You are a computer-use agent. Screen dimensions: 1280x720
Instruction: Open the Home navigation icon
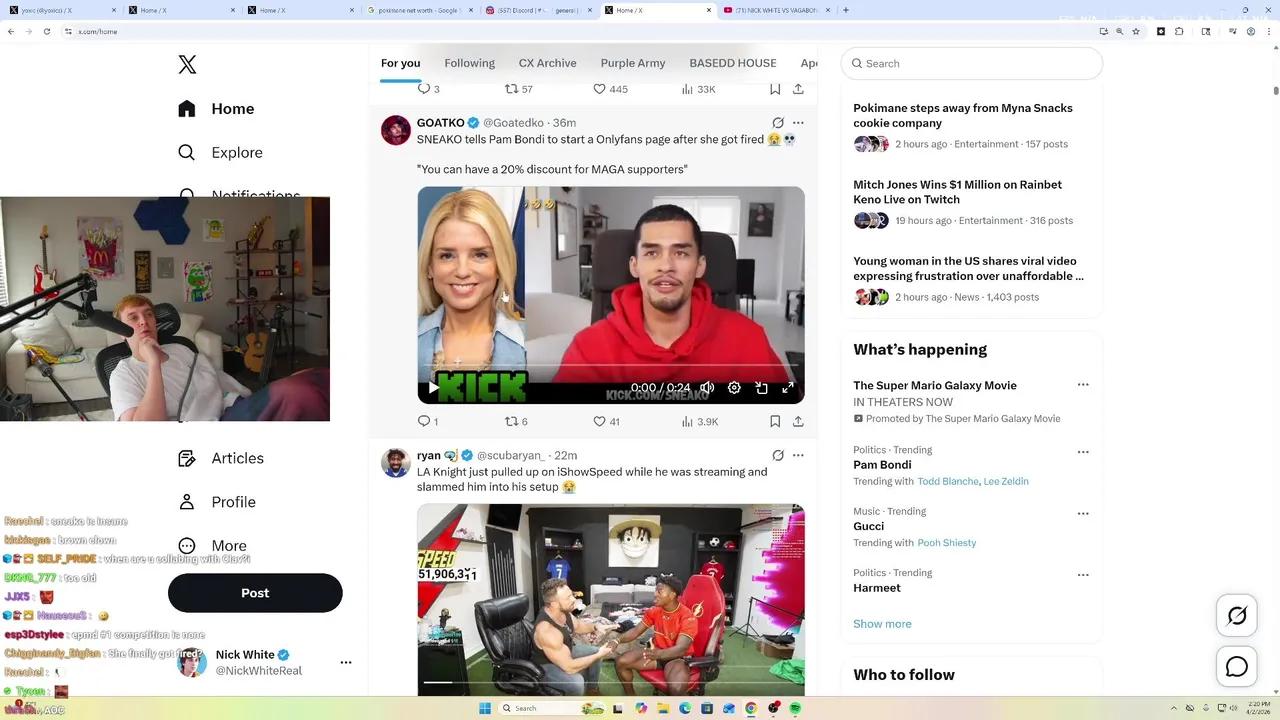tap(187, 109)
